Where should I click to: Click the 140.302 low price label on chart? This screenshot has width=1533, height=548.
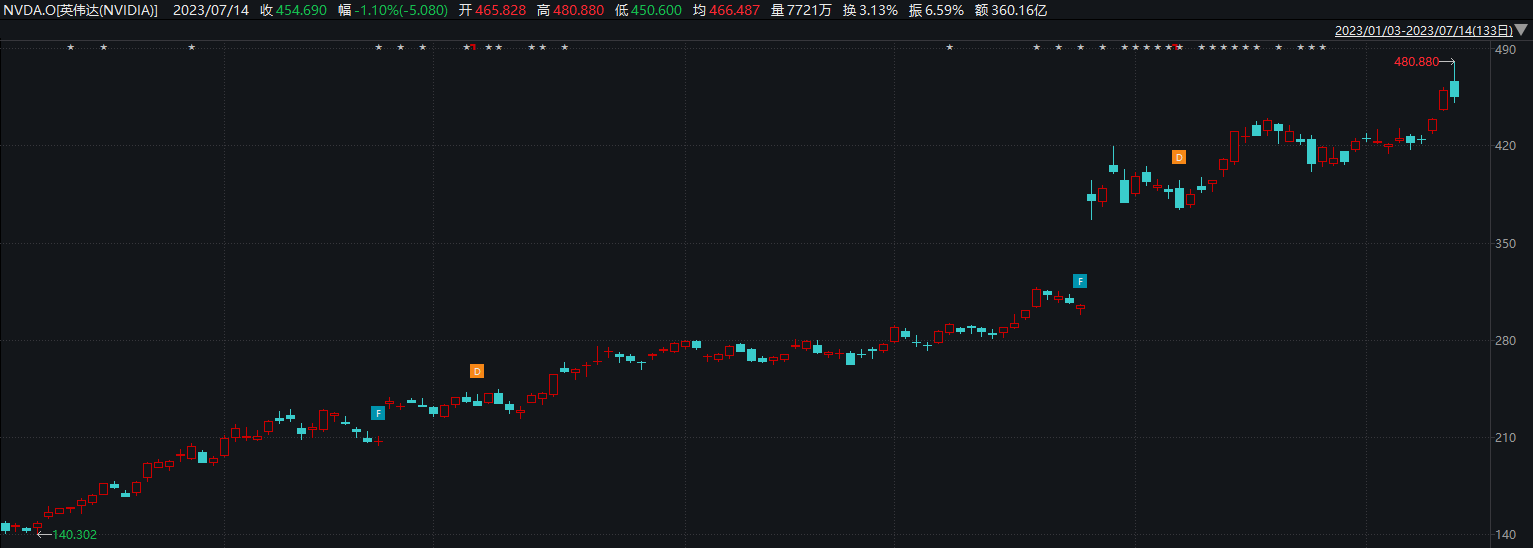(75, 535)
